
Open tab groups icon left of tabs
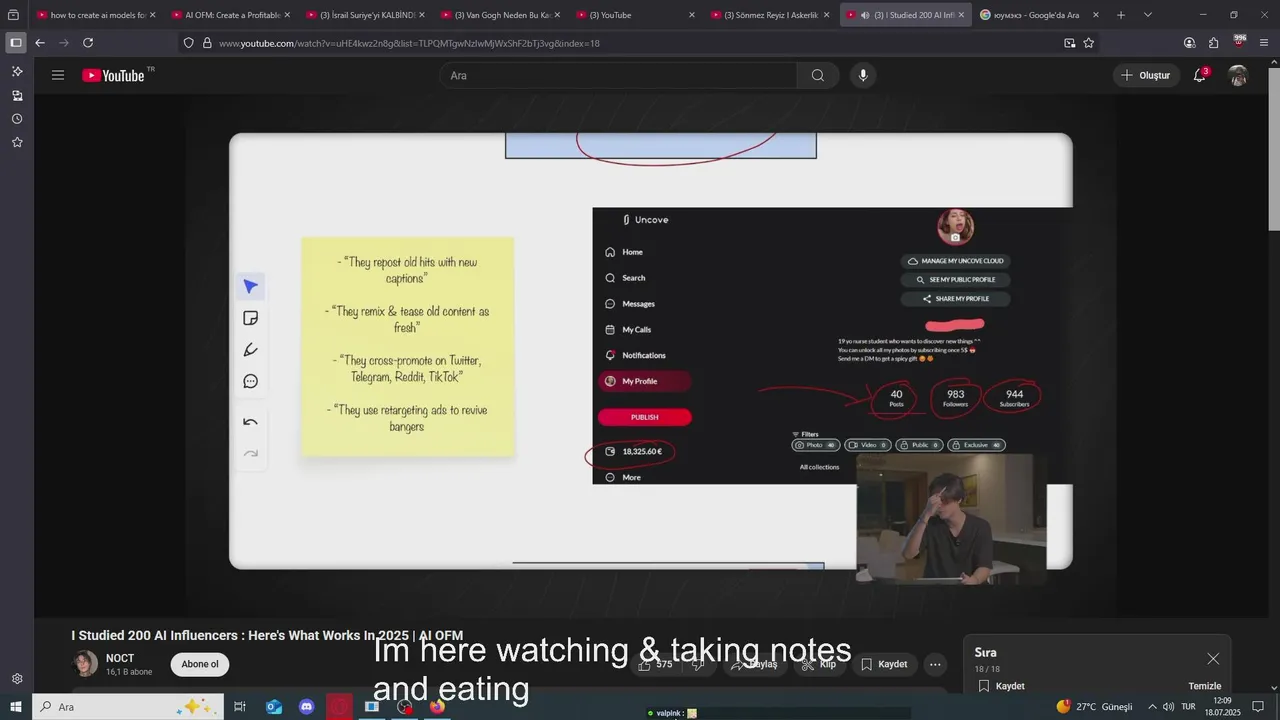click(x=13, y=15)
